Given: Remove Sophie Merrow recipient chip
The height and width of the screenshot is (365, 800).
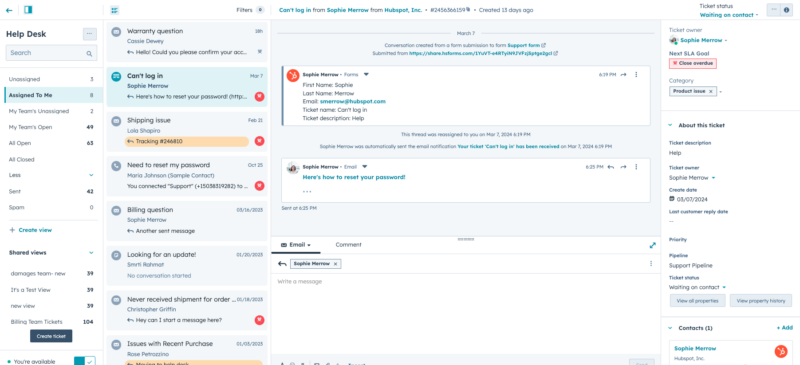Looking at the screenshot, I should pyautogui.click(x=335, y=264).
